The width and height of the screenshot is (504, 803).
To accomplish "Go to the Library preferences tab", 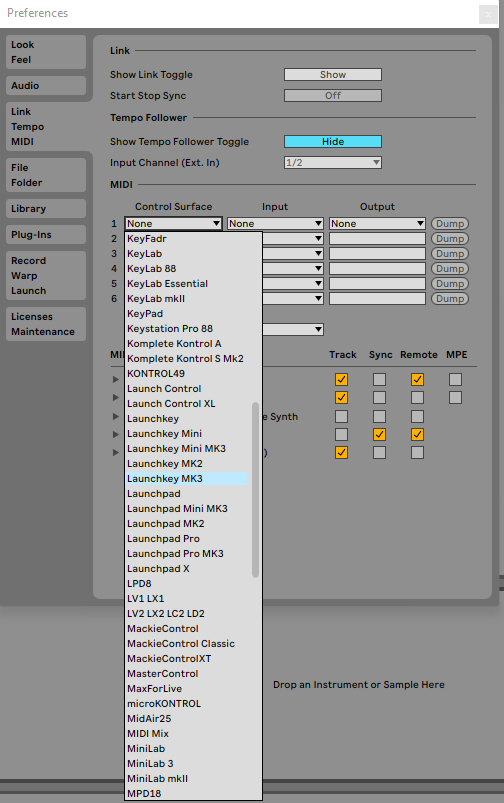I will [46, 208].
